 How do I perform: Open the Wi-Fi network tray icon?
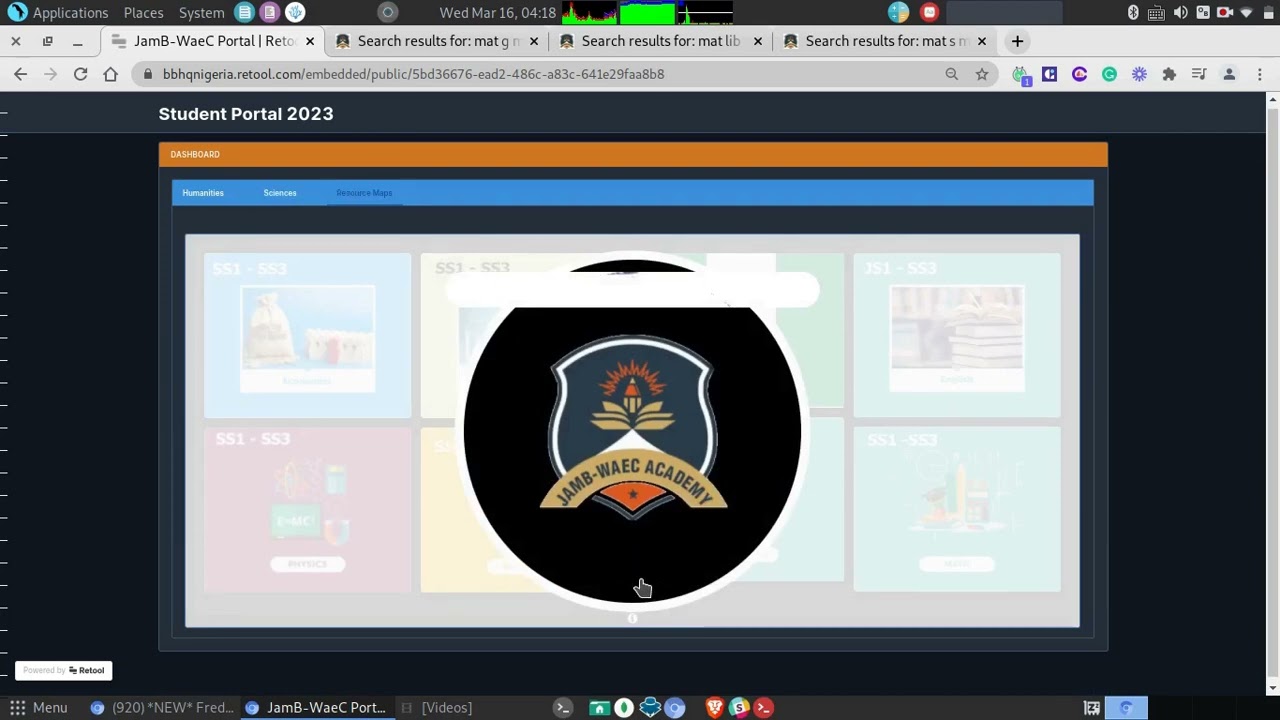point(1245,12)
